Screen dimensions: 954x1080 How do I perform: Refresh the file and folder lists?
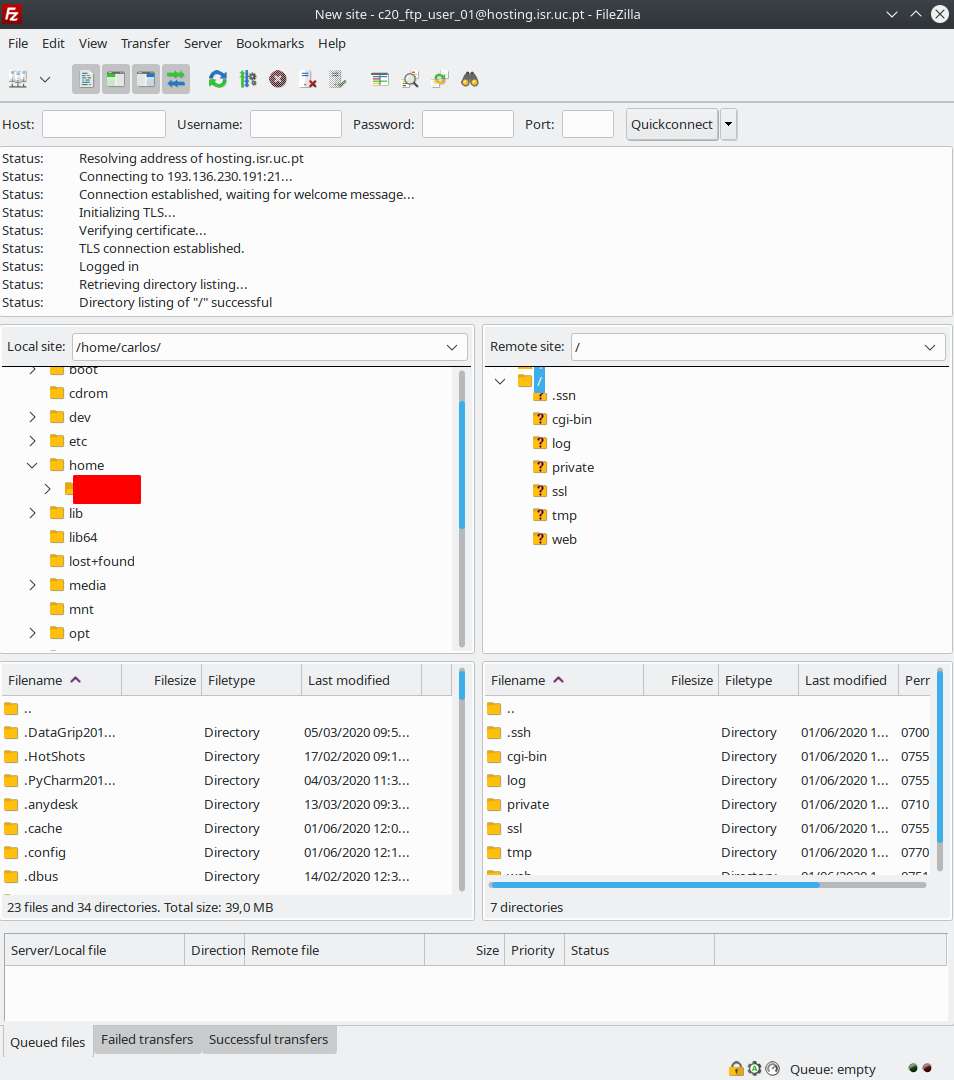pos(218,79)
